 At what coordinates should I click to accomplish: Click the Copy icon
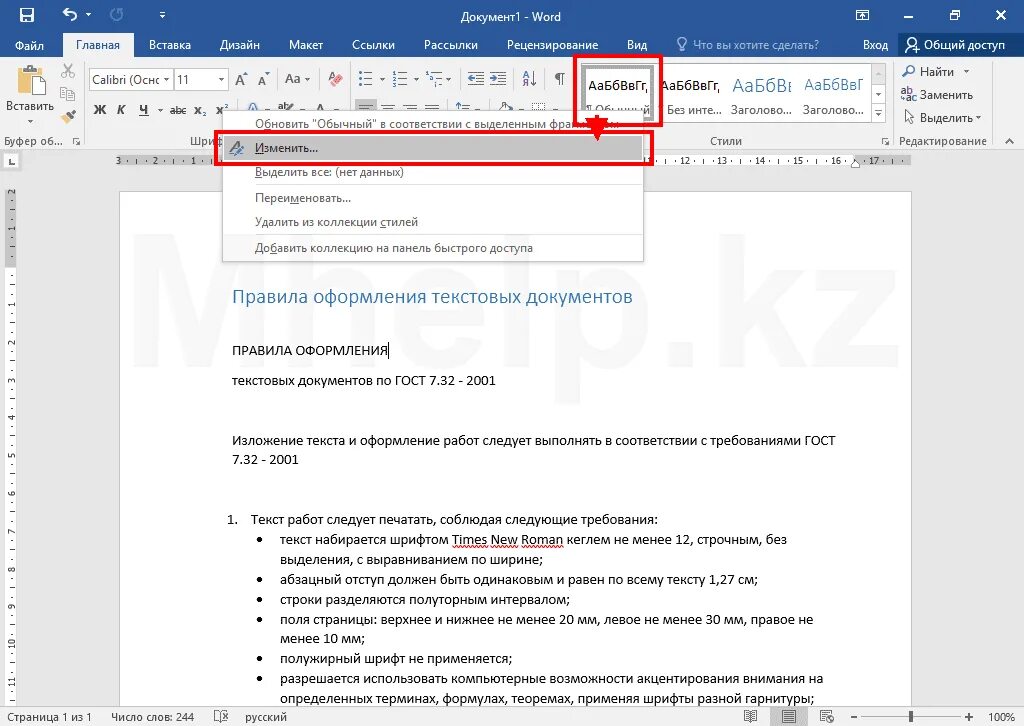(68, 93)
